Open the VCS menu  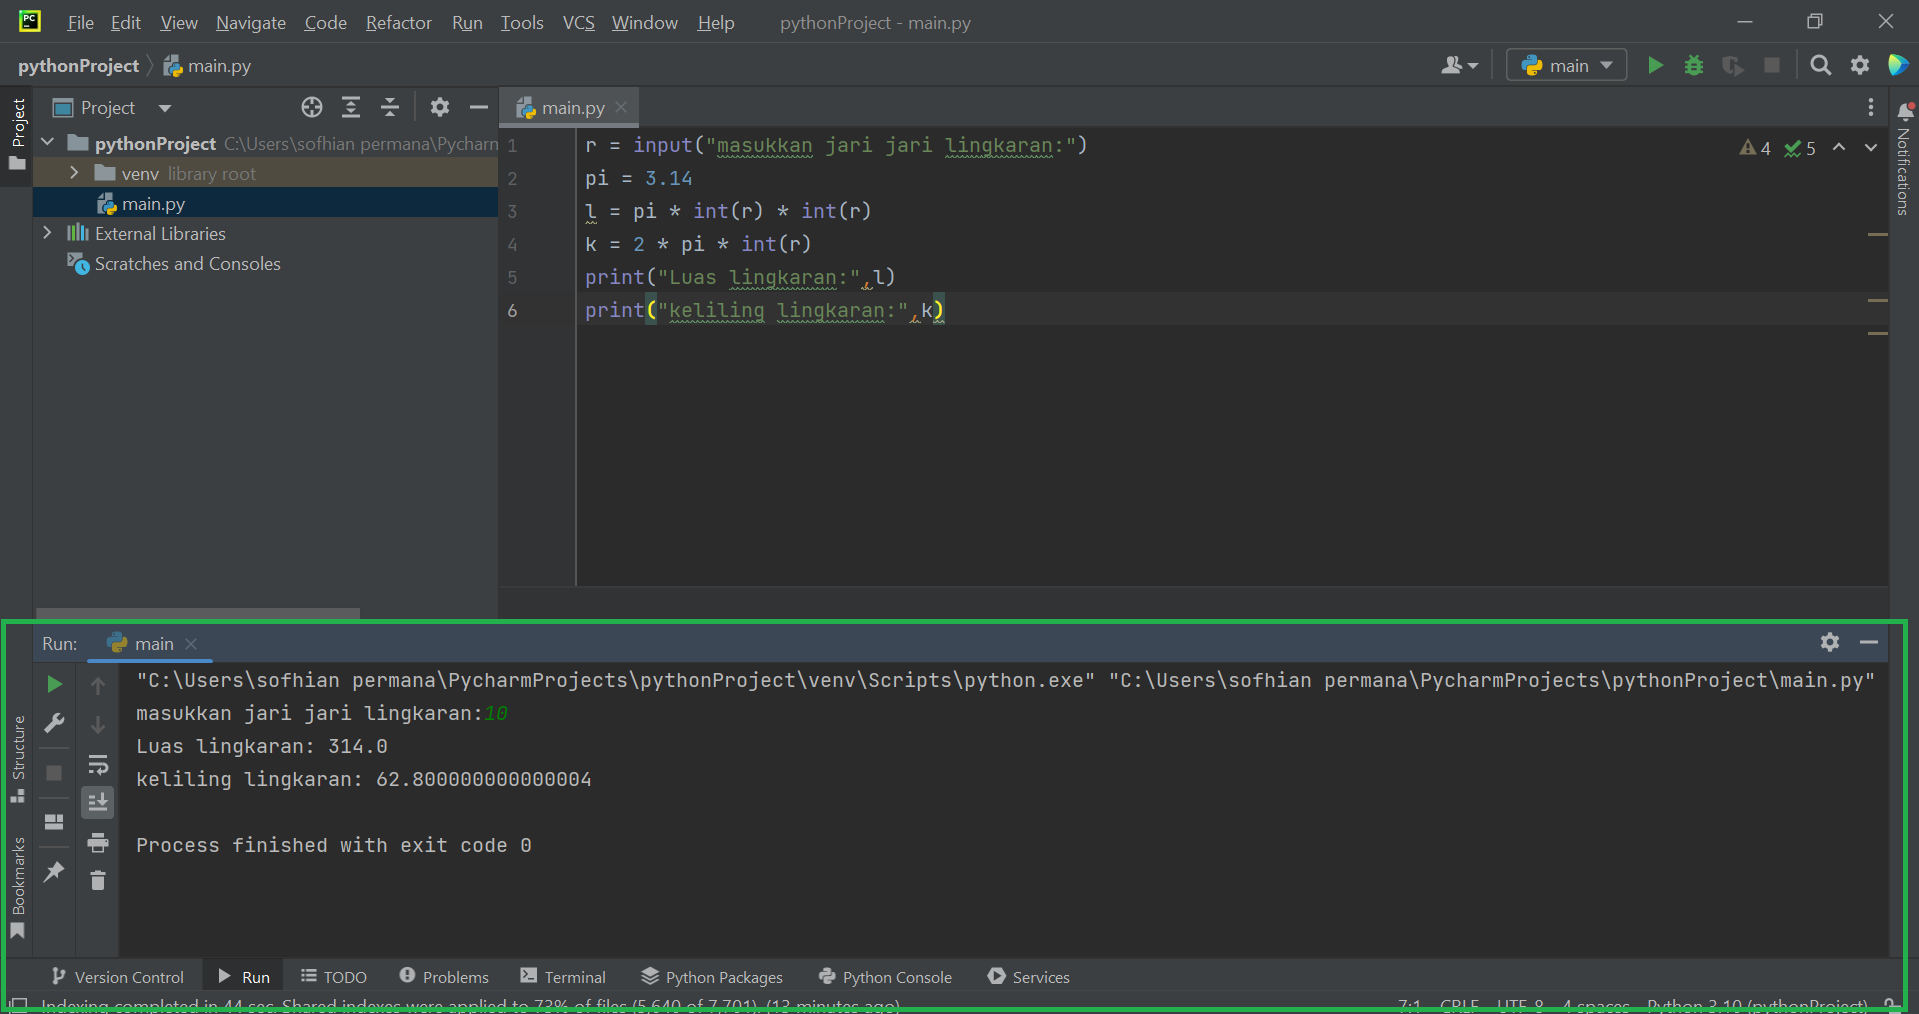(x=578, y=22)
